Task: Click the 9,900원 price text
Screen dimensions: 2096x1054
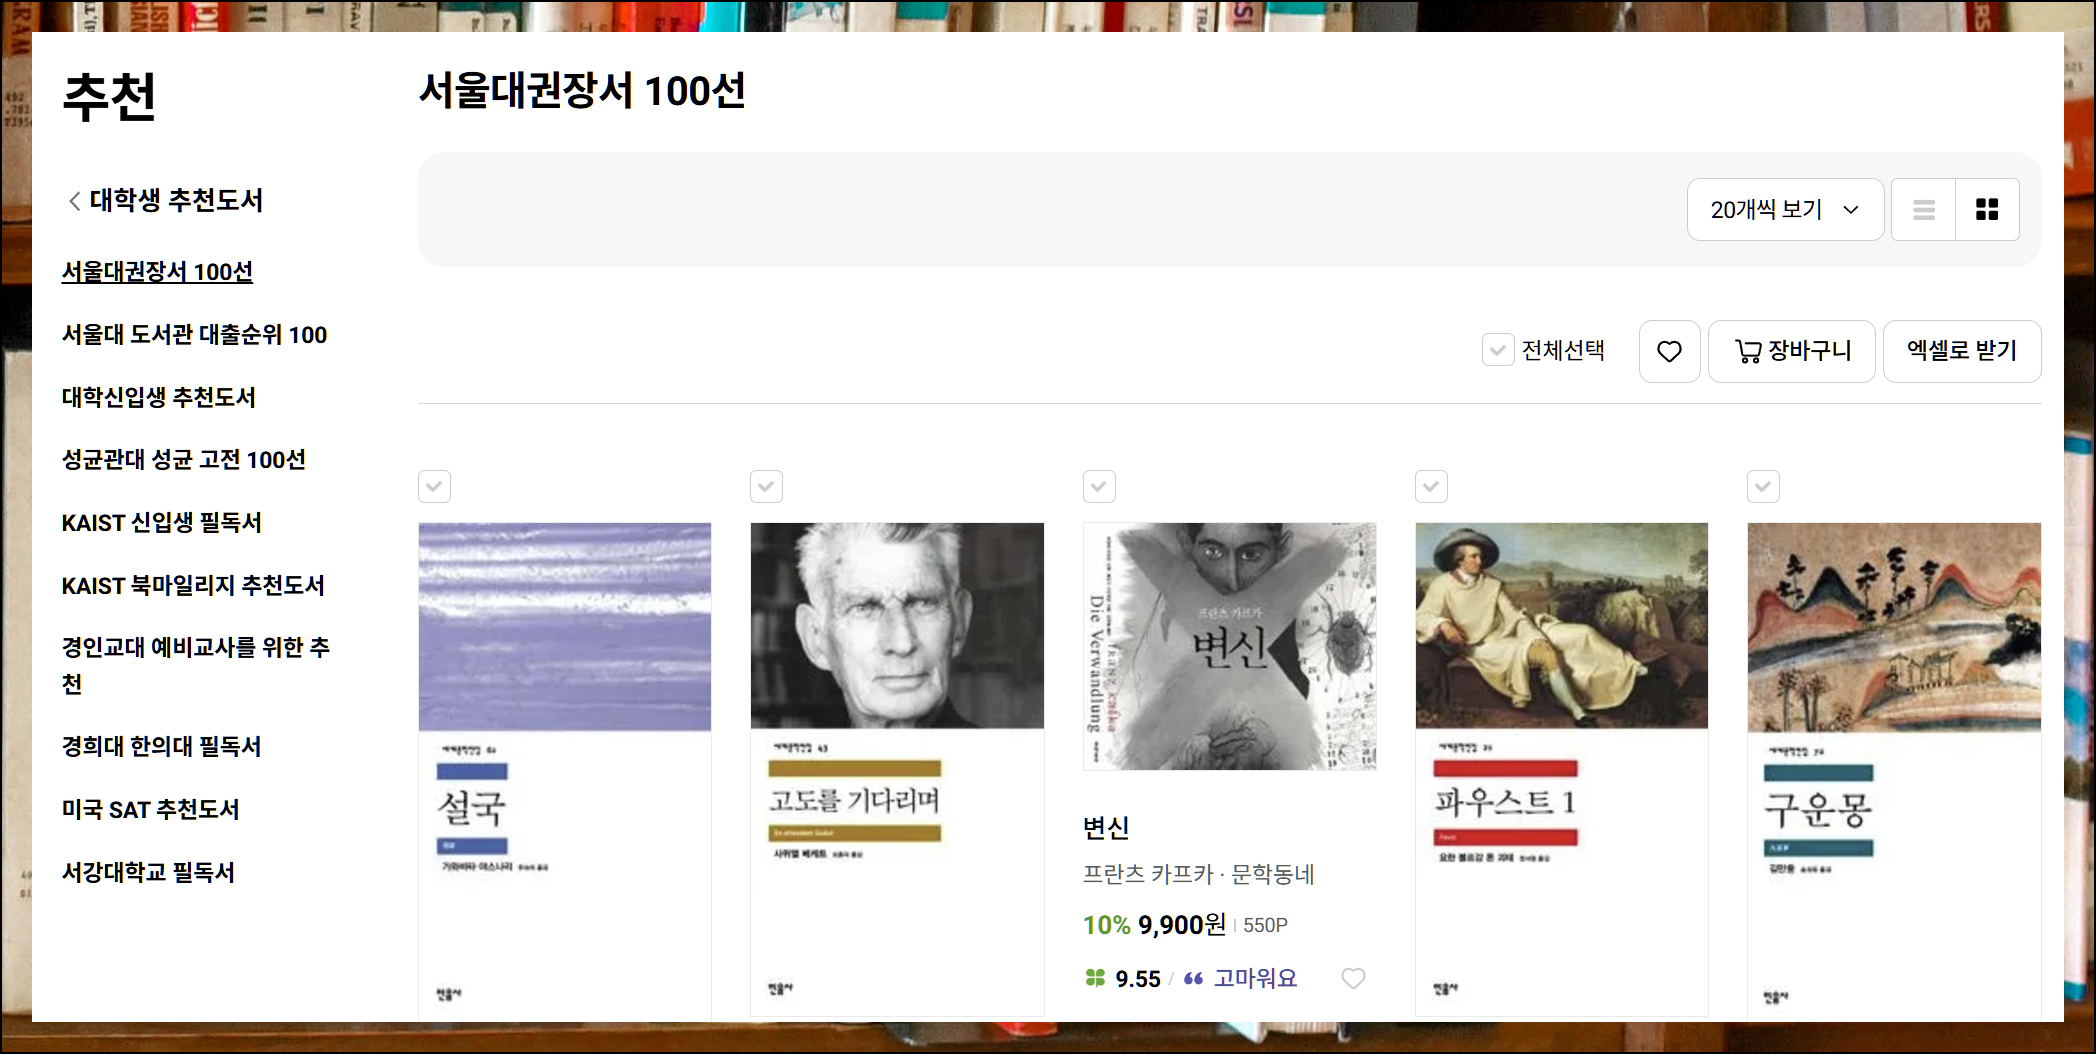Action: pos(1182,925)
